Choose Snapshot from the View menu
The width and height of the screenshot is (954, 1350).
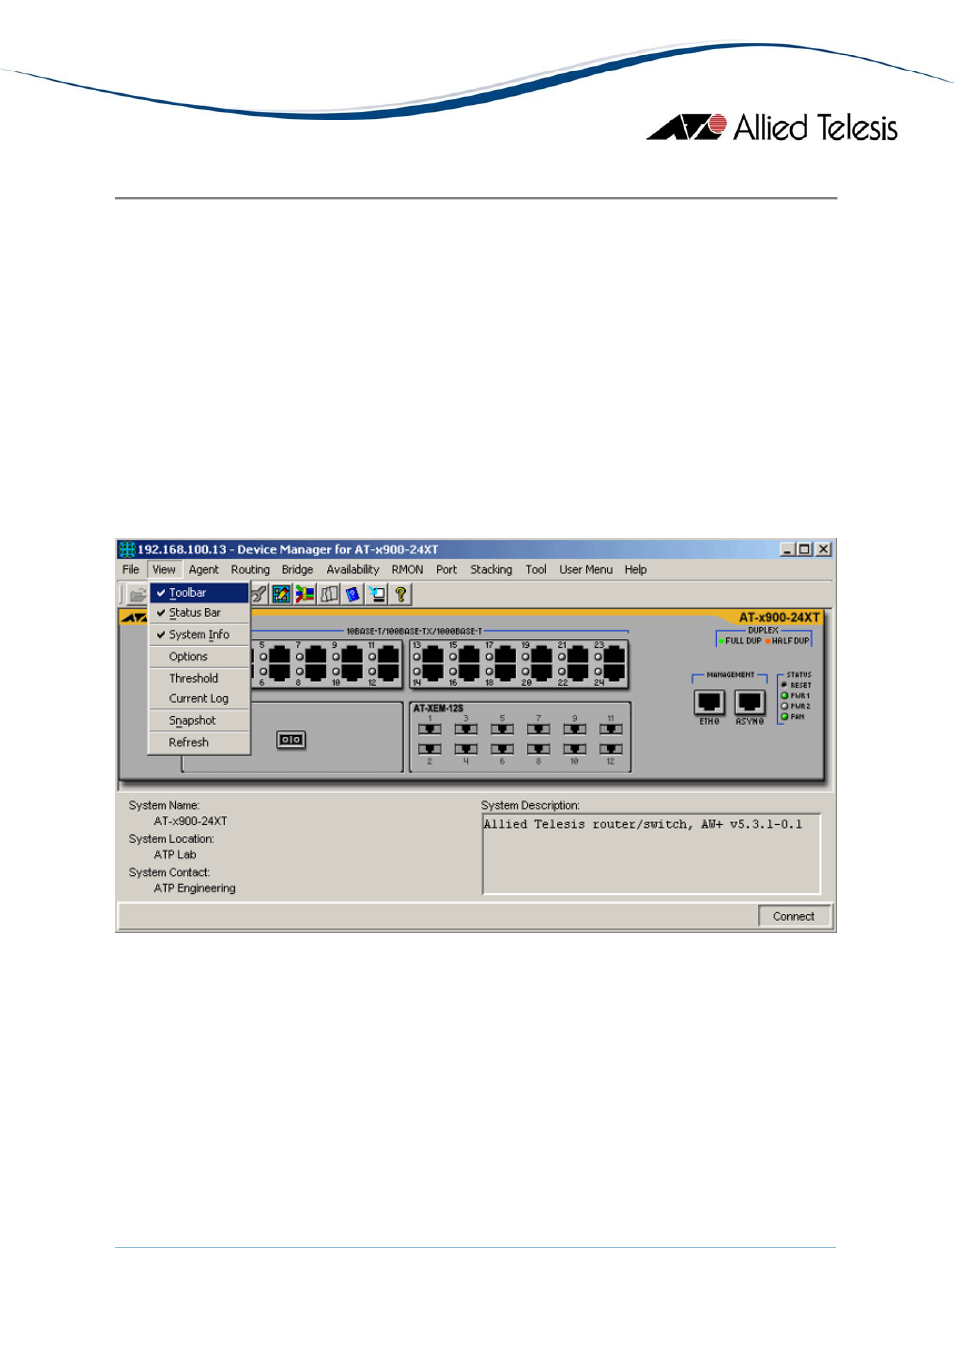pos(199,721)
